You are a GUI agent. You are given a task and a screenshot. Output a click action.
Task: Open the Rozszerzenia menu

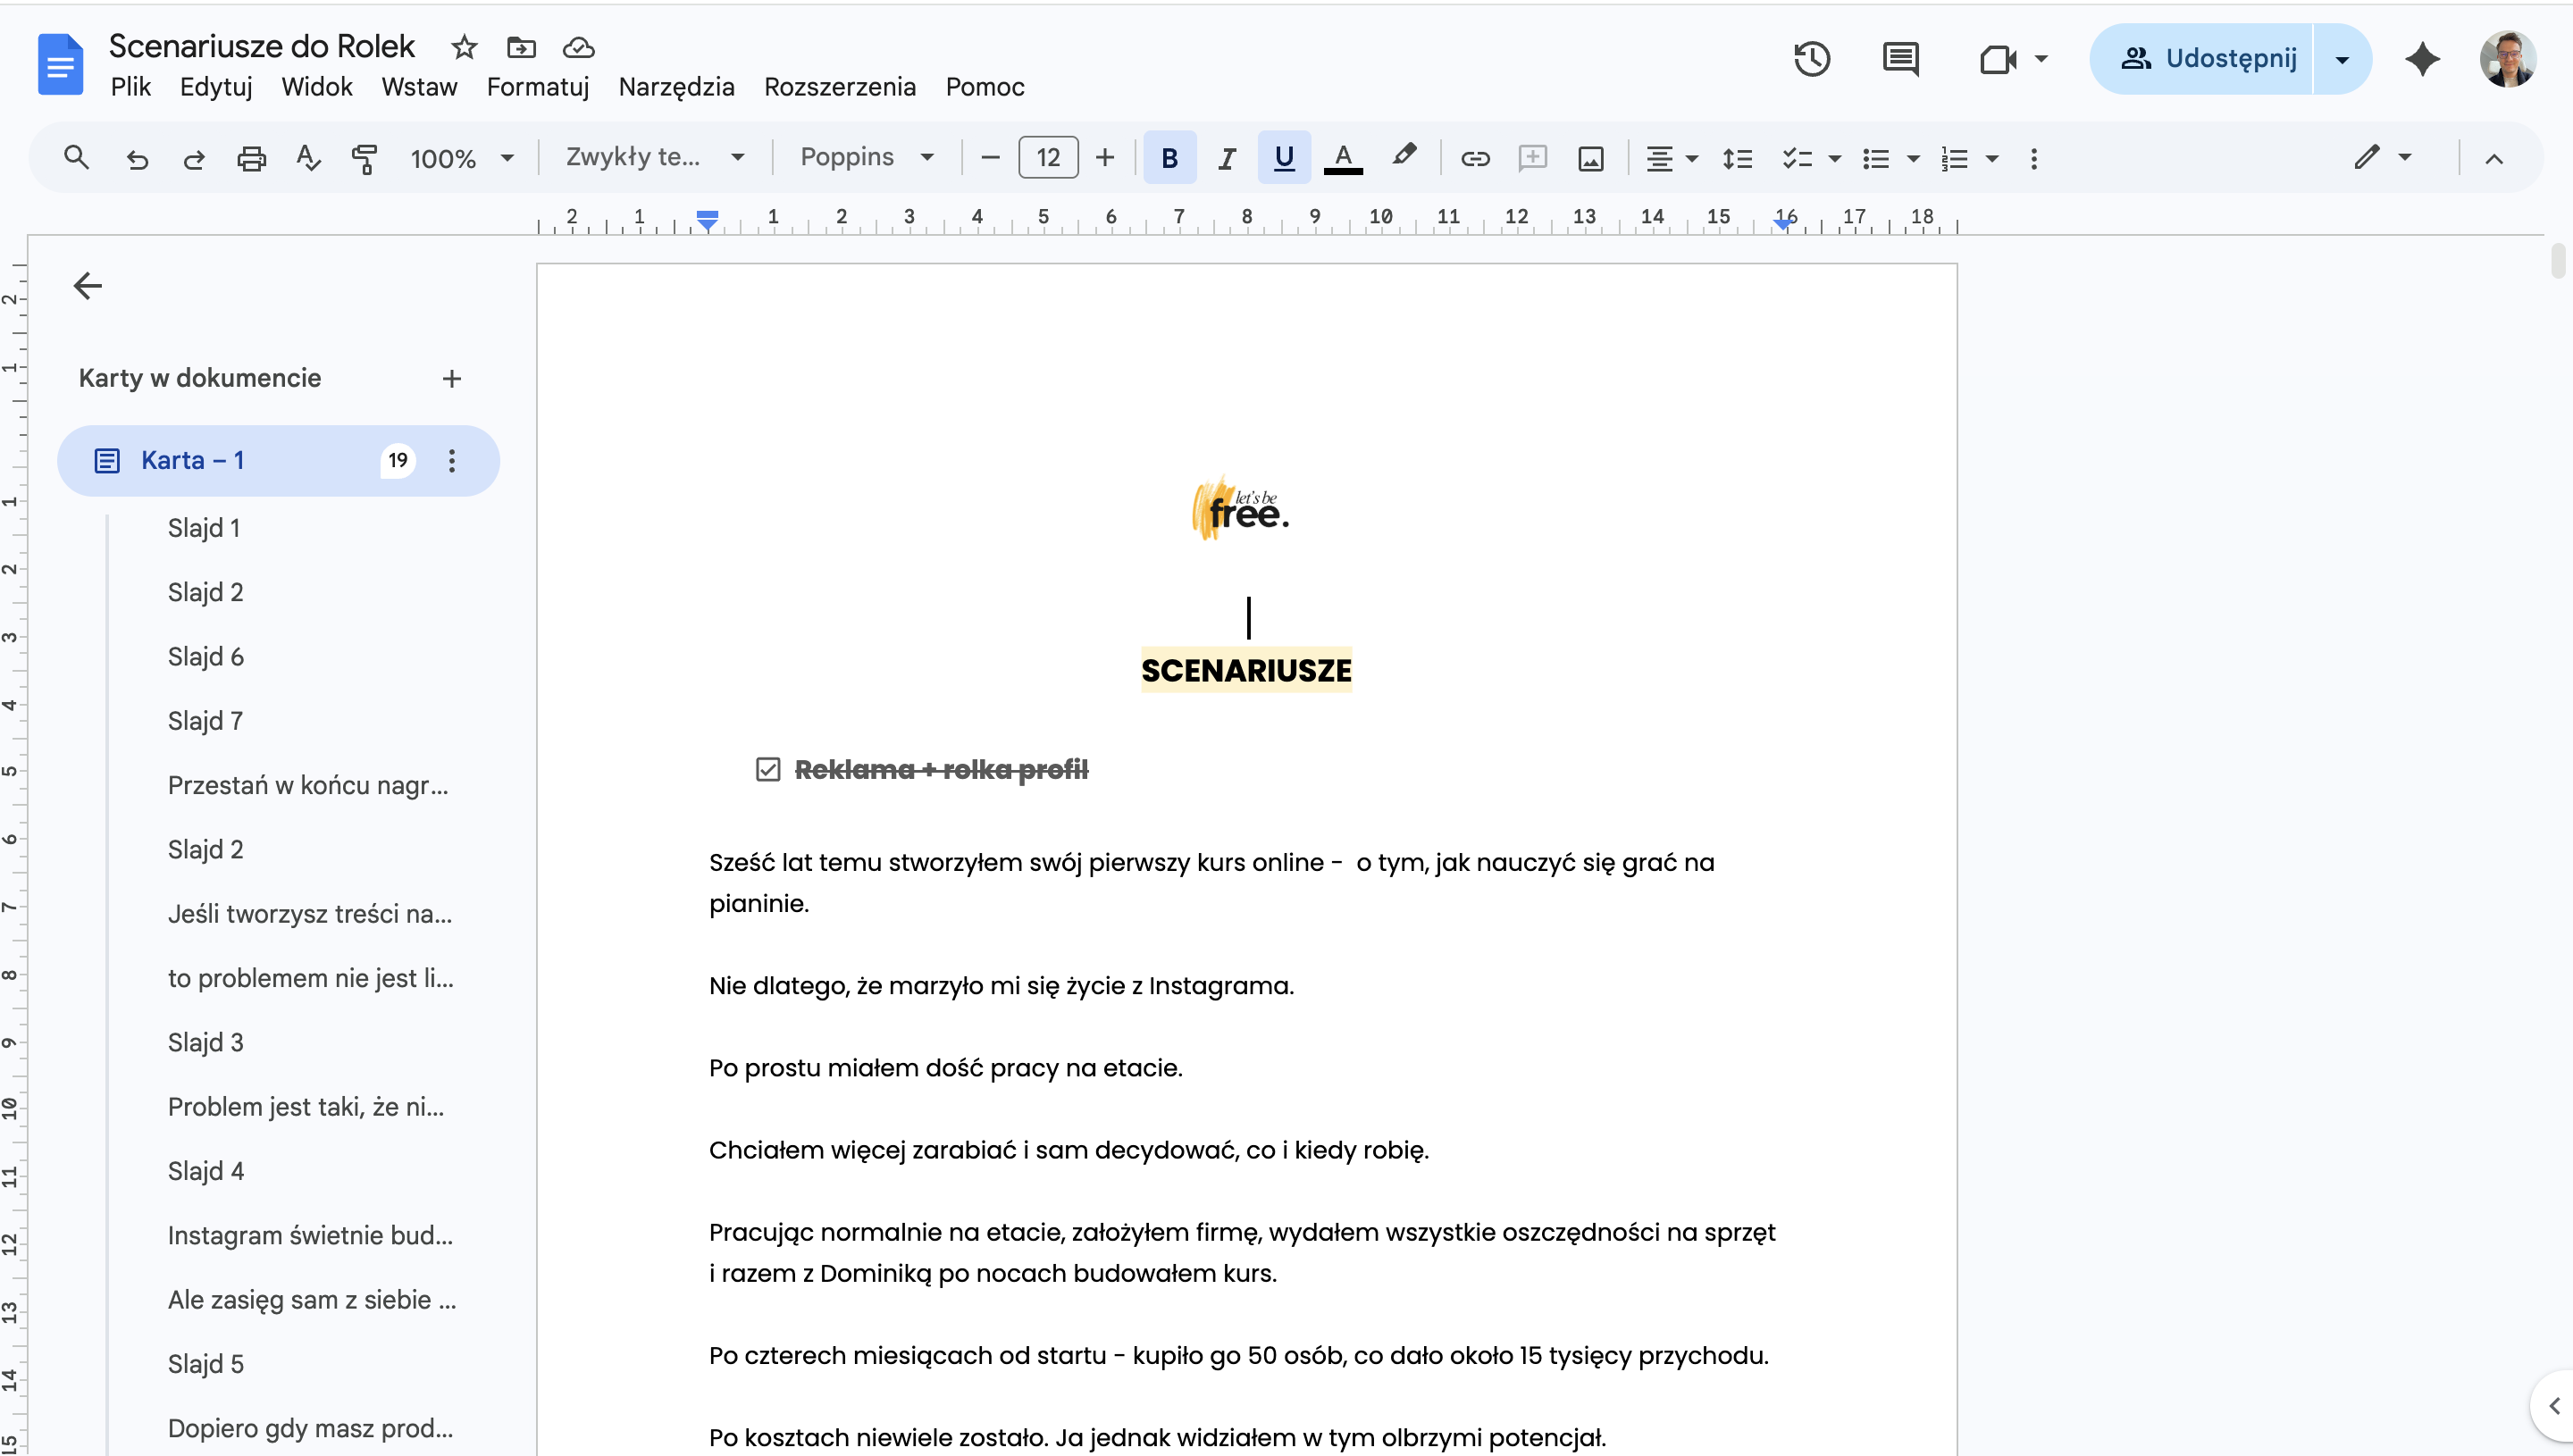(x=840, y=87)
